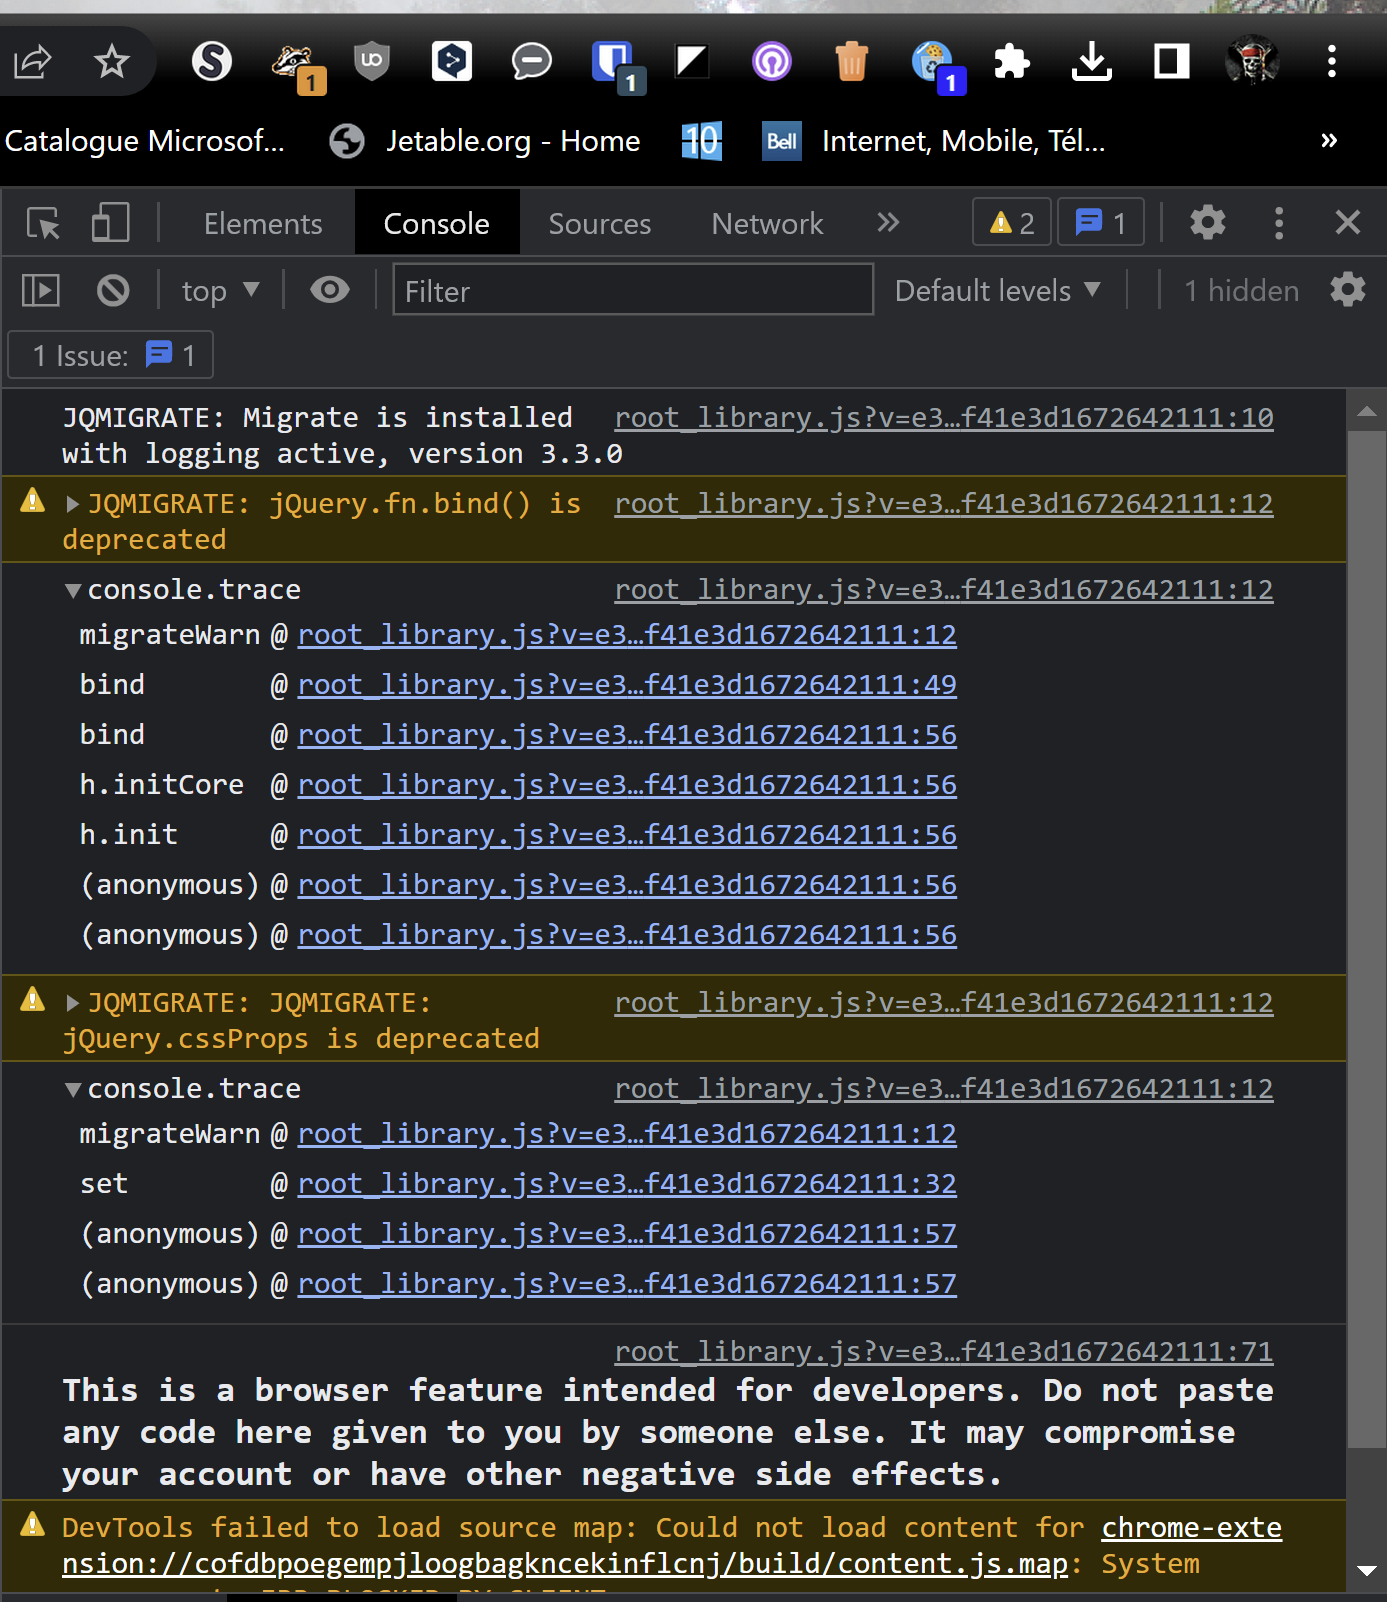Open the pirate skull profile avatar
1387x1602 pixels.
[x=1252, y=62]
